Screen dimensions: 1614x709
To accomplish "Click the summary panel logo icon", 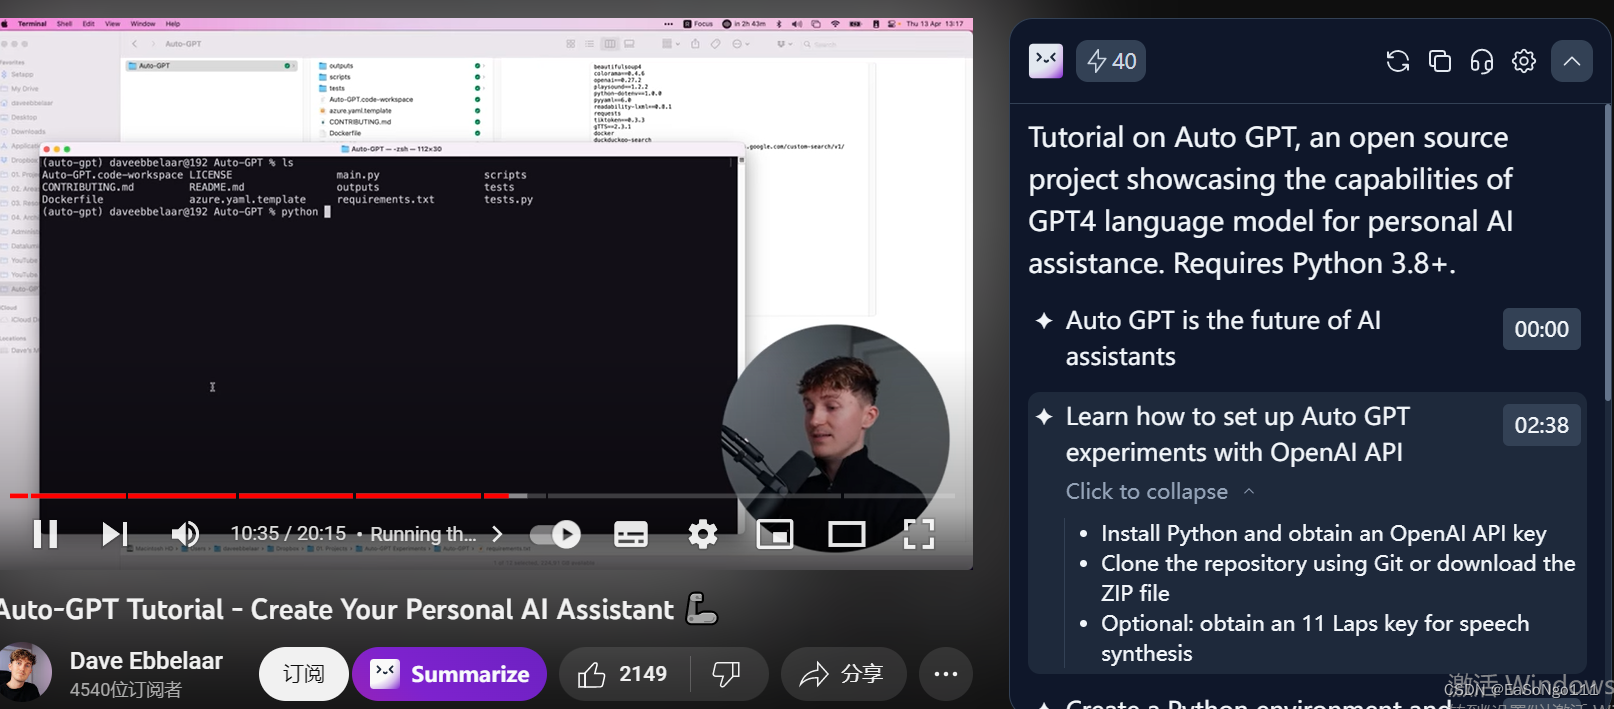I will tap(1046, 61).
